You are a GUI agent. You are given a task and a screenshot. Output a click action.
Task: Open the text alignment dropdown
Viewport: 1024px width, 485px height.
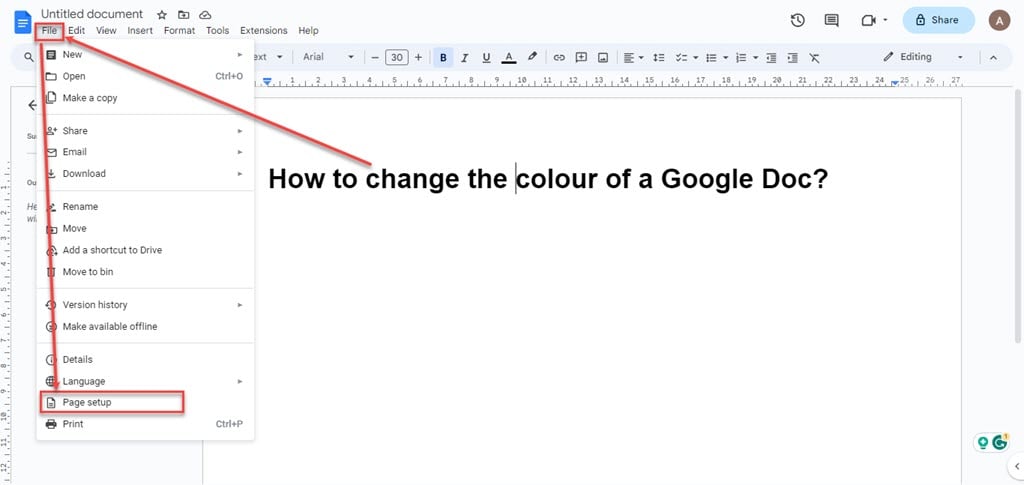click(x=633, y=57)
